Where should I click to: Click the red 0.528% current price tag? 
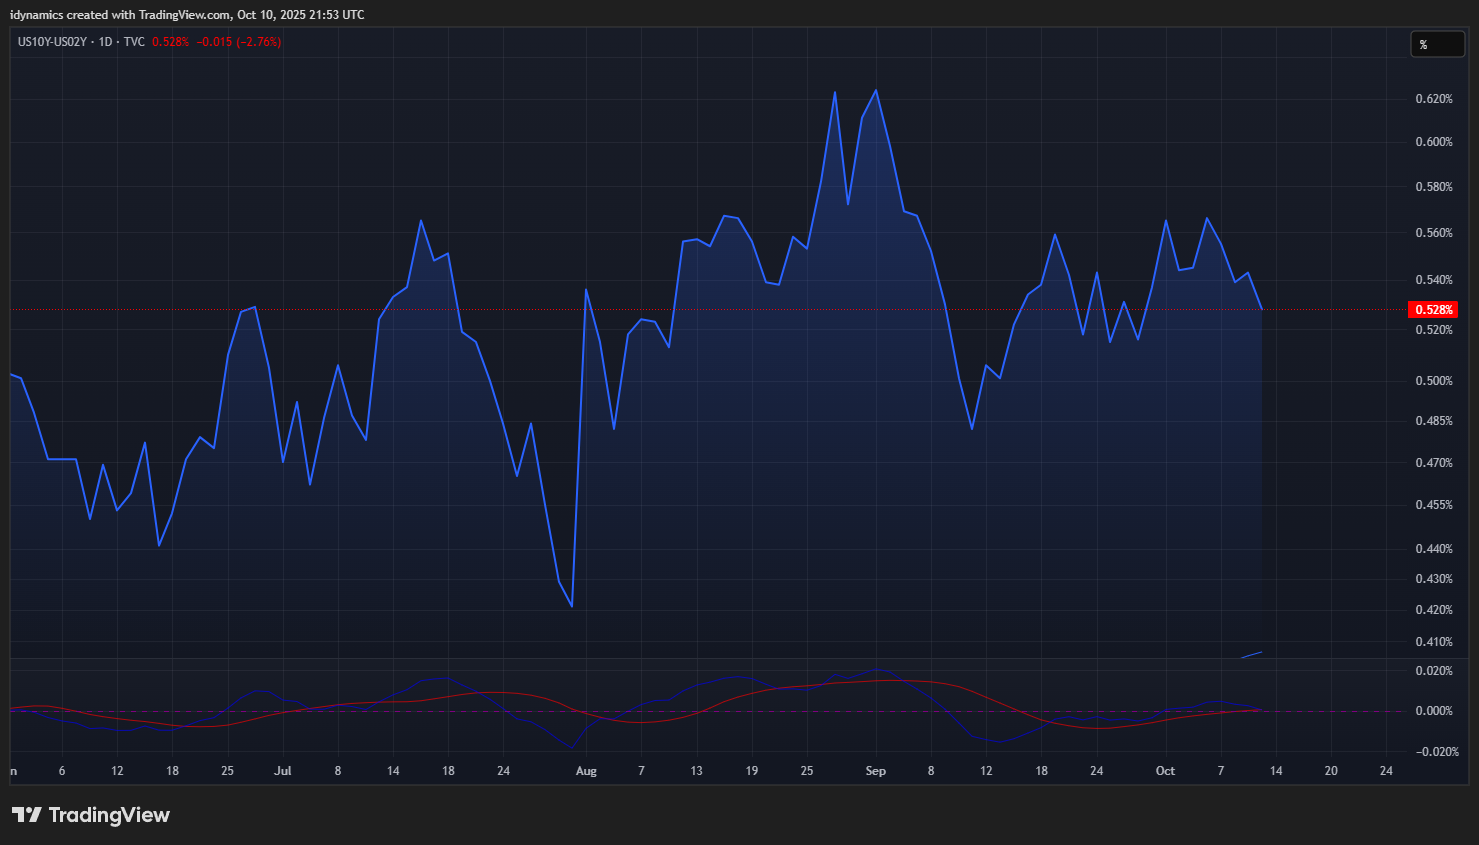point(1433,310)
